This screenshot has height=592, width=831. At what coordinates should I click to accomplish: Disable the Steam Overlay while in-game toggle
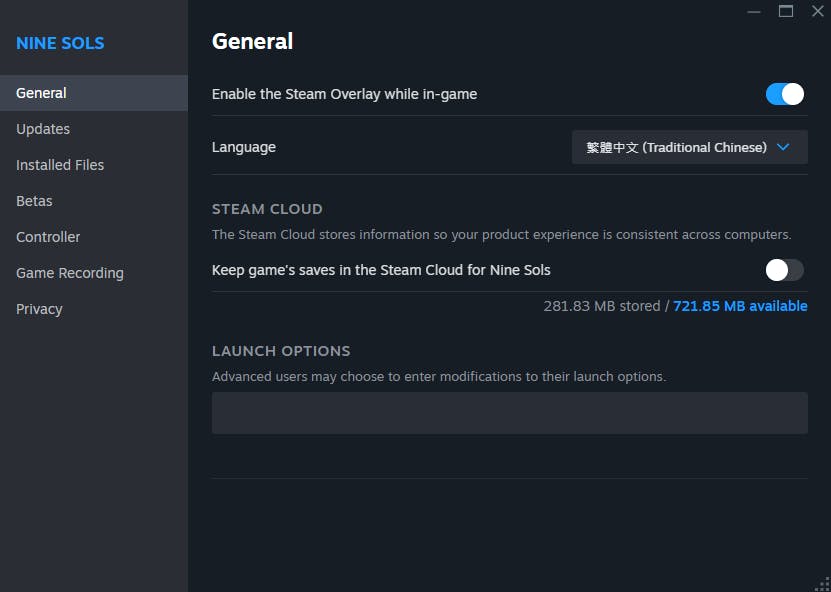785,94
